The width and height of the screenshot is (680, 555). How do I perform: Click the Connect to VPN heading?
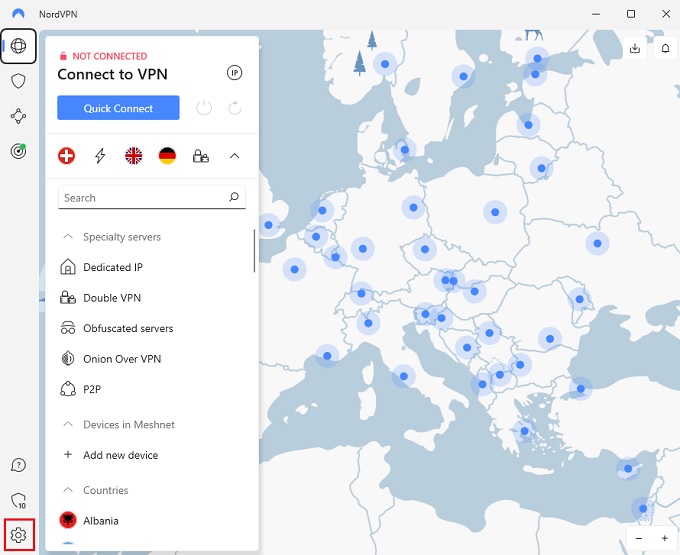tap(112, 74)
